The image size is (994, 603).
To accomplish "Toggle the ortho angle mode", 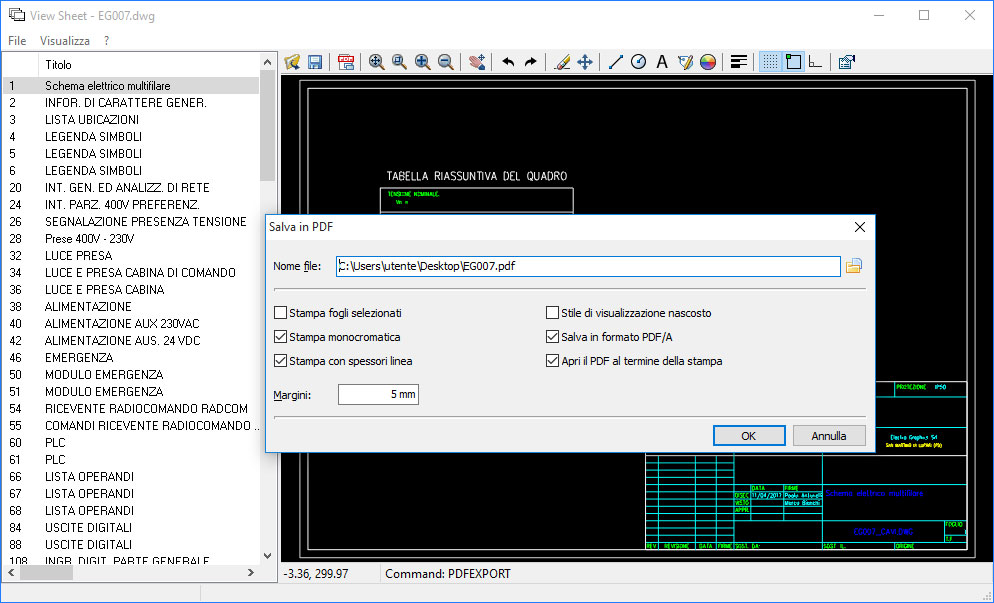I will [x=816, y=62].
